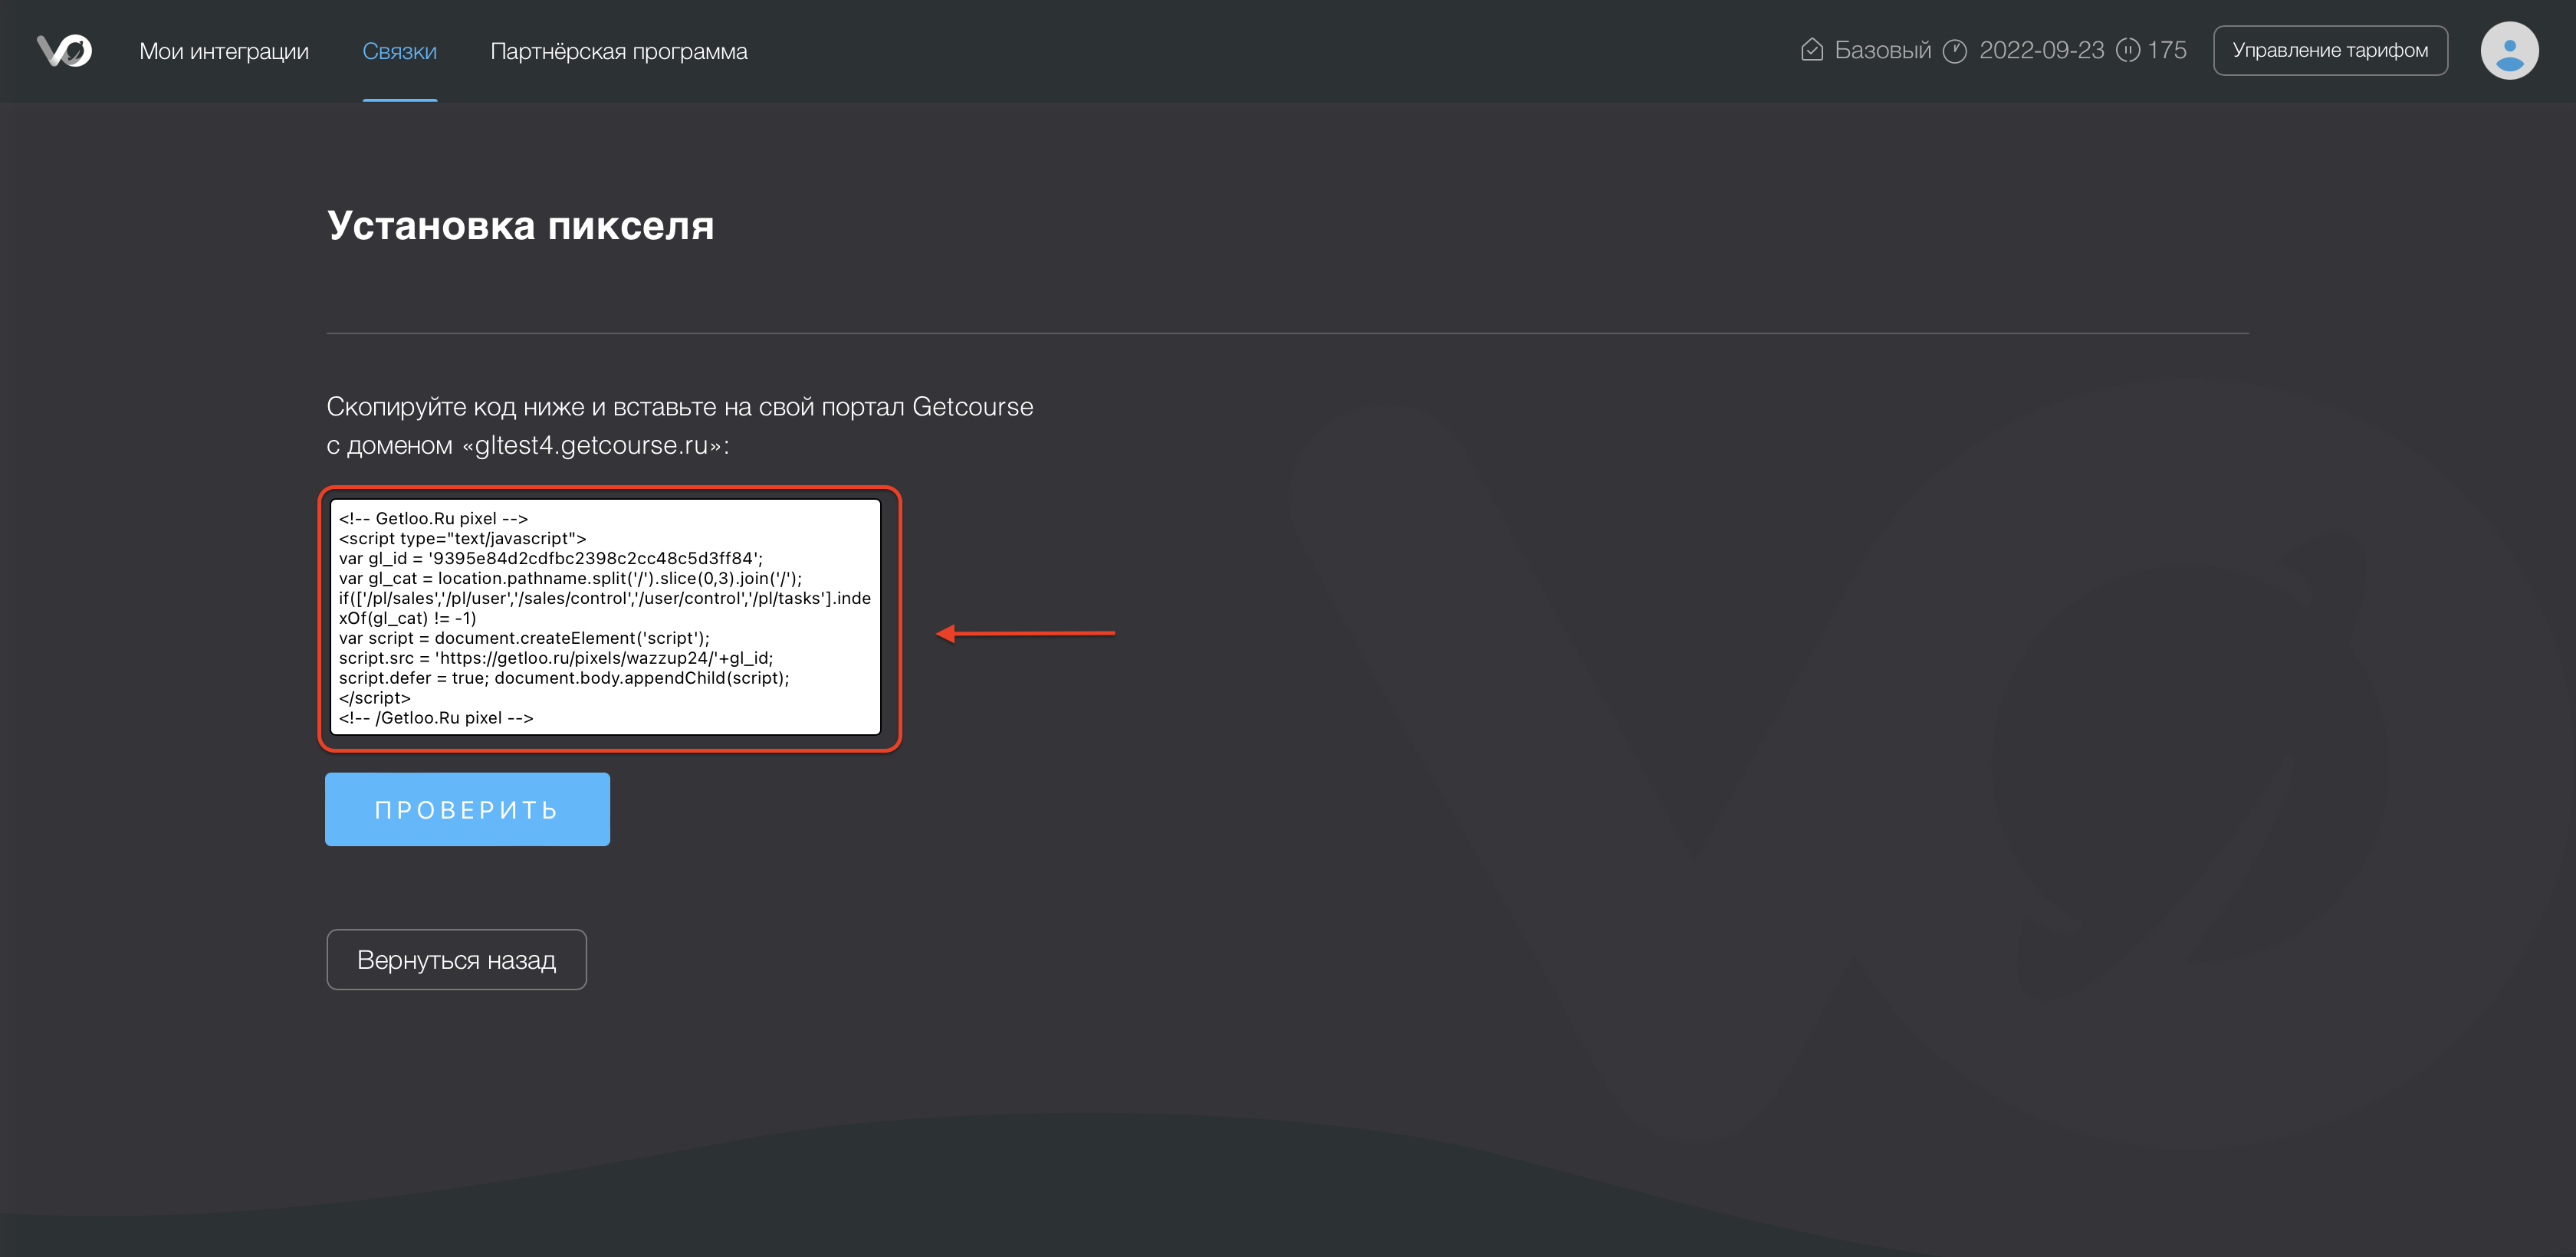Switch to the Связки tab

399,51
